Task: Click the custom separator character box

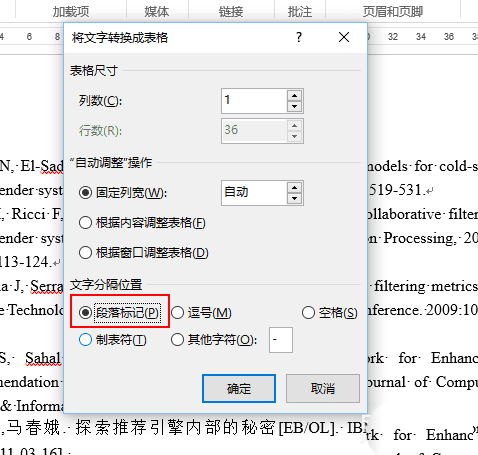Action: coord(281,340)
